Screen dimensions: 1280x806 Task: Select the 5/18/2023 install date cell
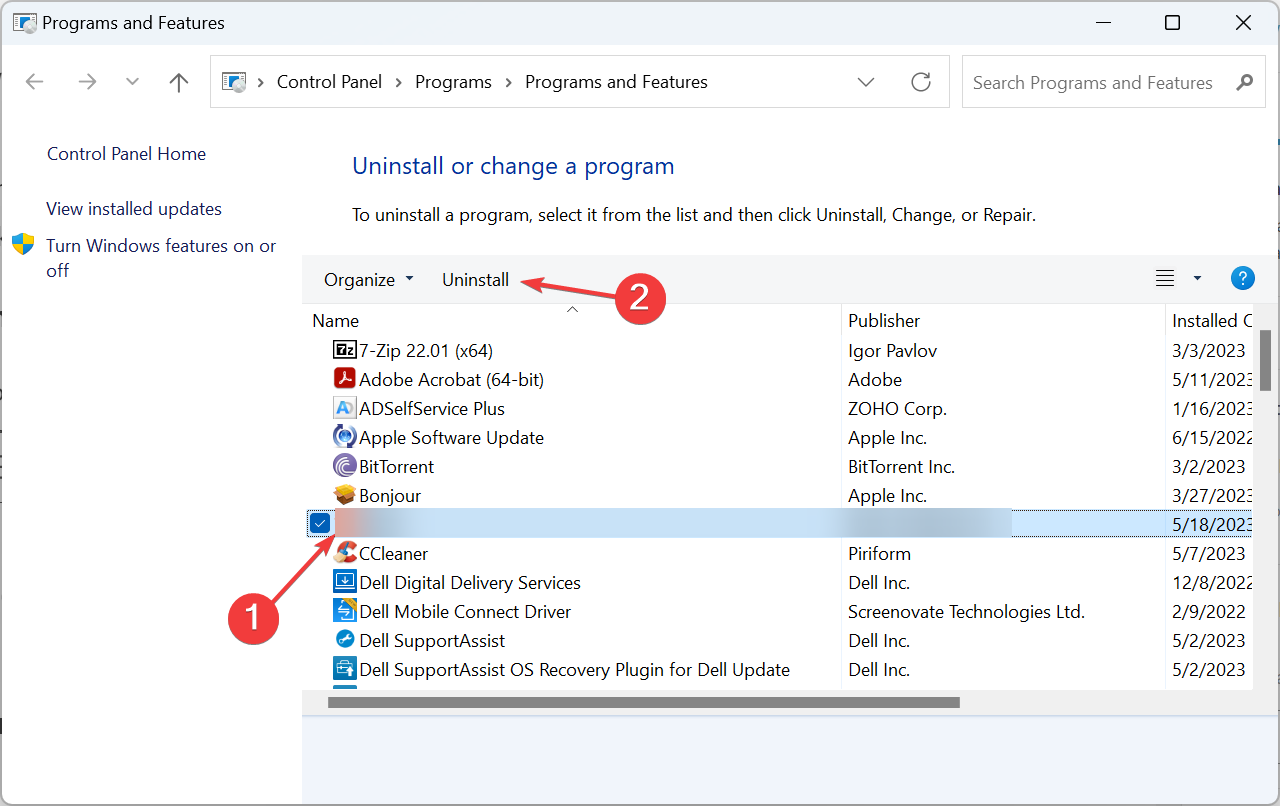[x=1211, y=523]
